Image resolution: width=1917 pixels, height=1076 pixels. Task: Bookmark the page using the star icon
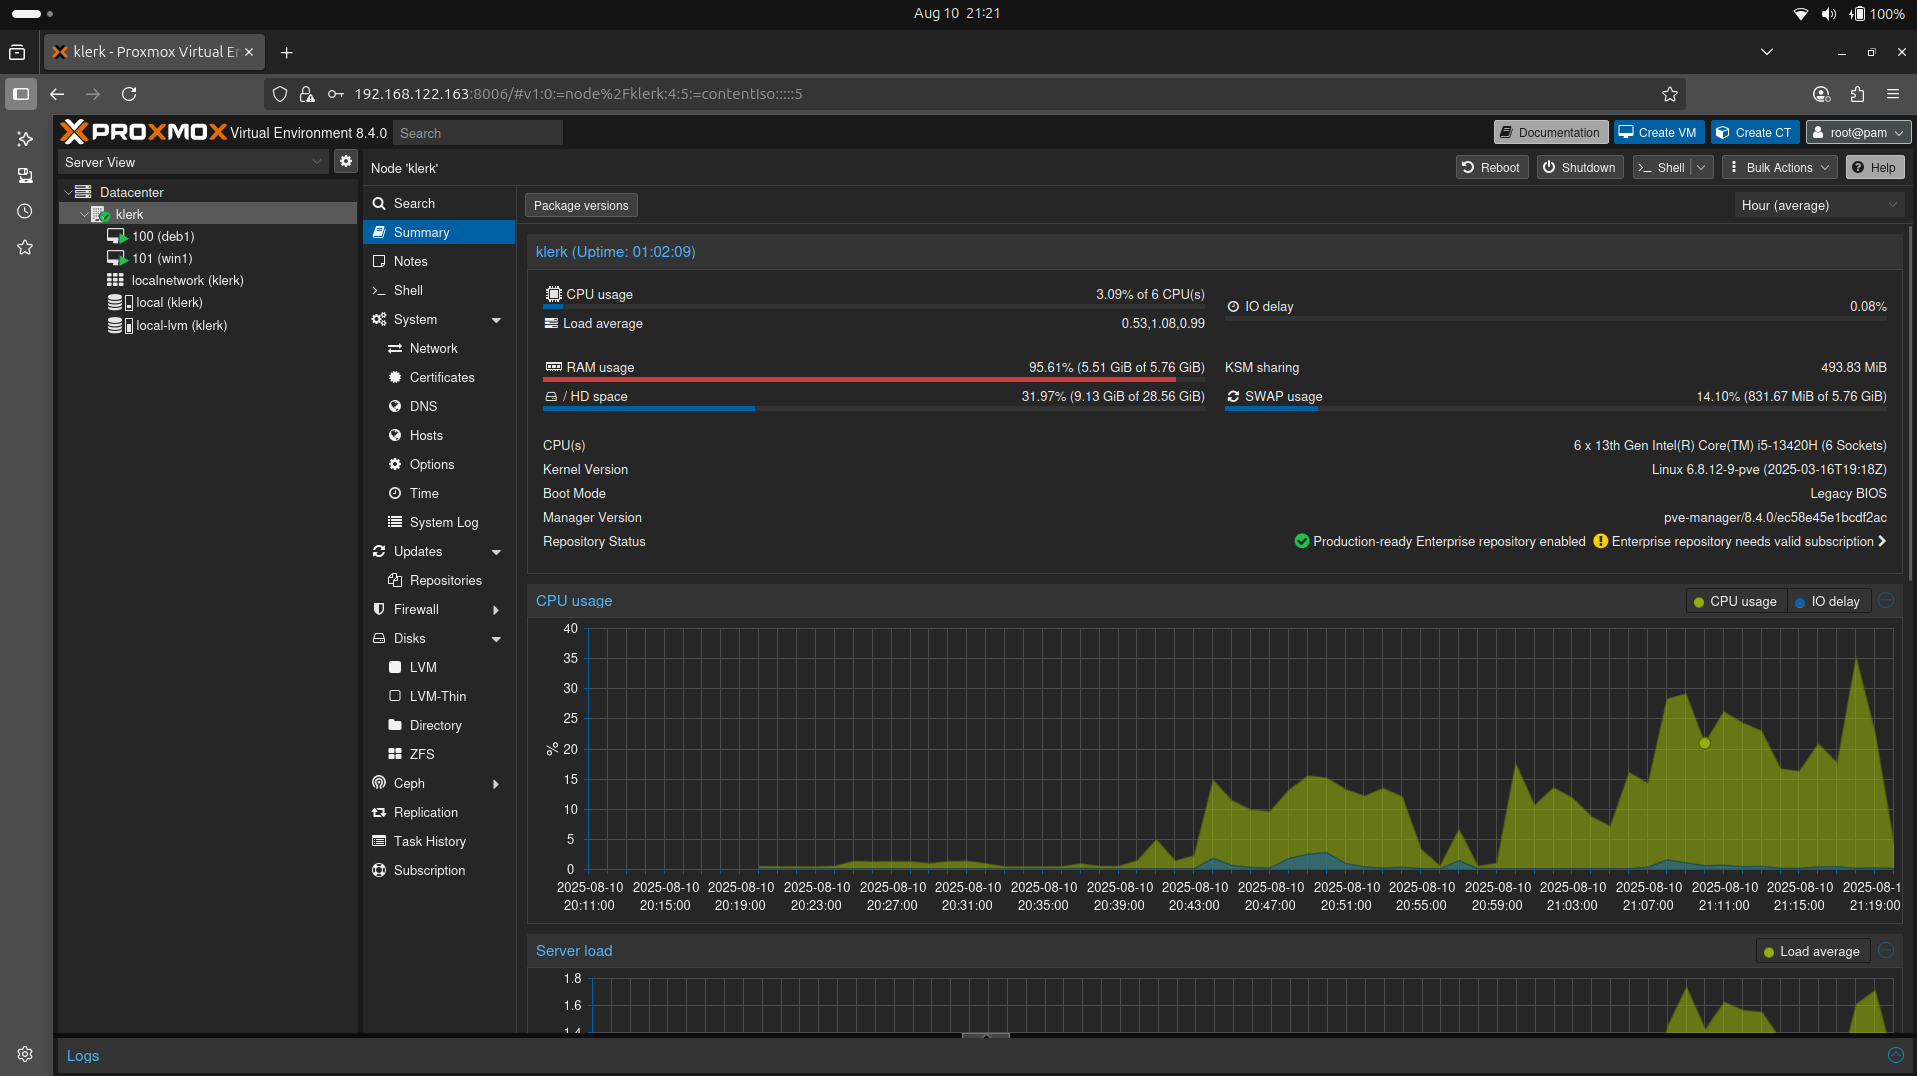pyautogui.click(x=1670, y=93)
